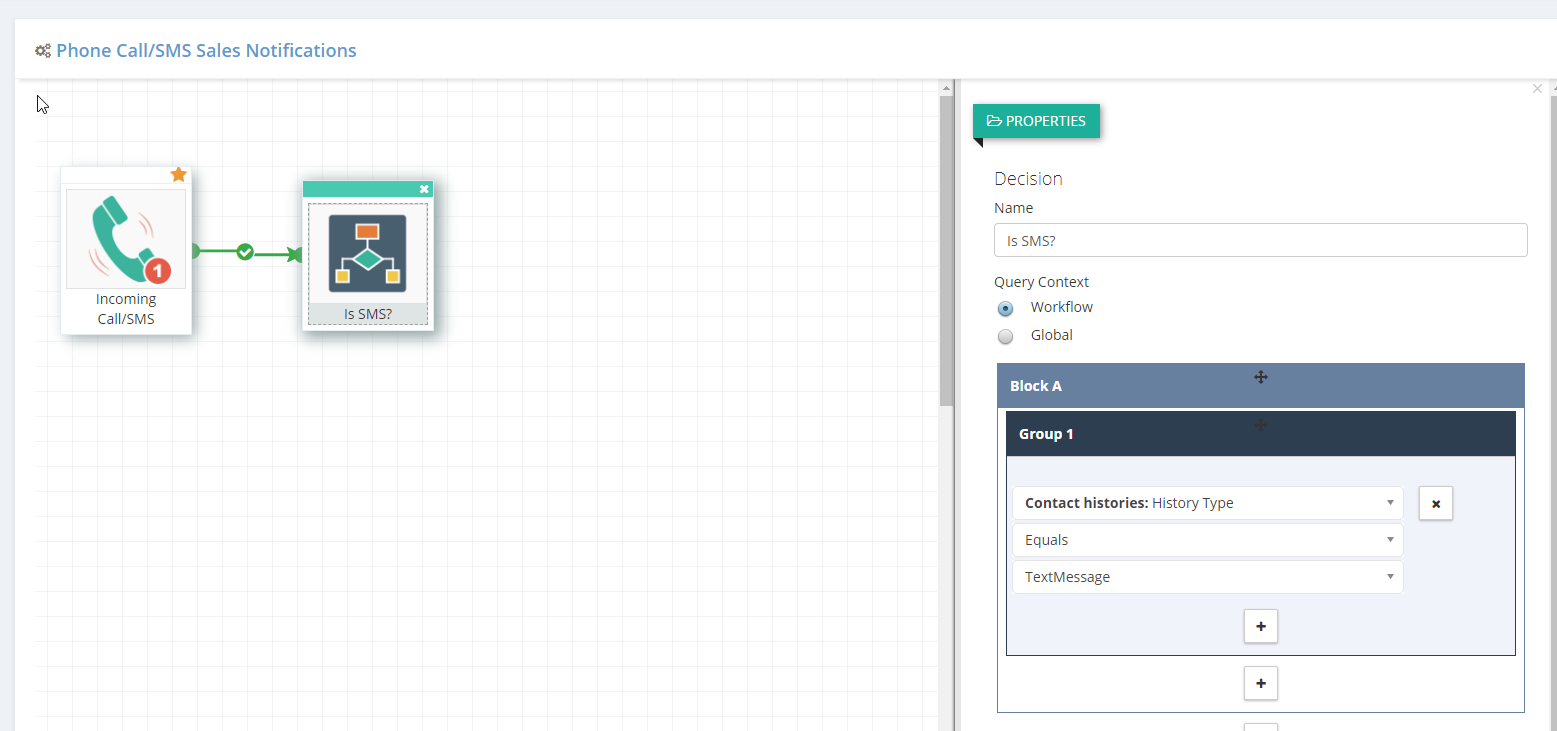The image size is (1557, 731).
Task: Click the PROPERTIES tab header
Action: (x=1036, y=121)
